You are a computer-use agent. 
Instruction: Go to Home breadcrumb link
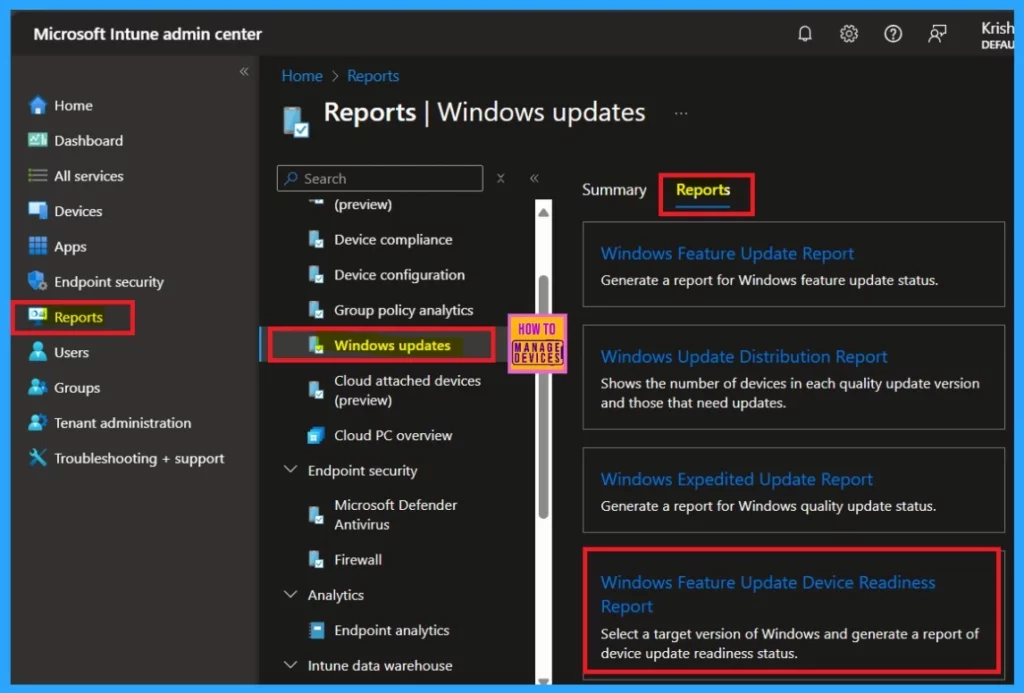point(302,76)
